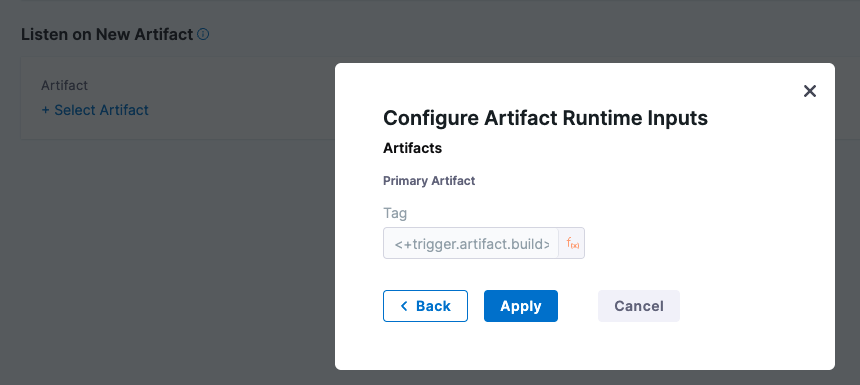860x385 pixels.
Task: Cancel the runtime inputs configuration
Action: tap(638, 306)
